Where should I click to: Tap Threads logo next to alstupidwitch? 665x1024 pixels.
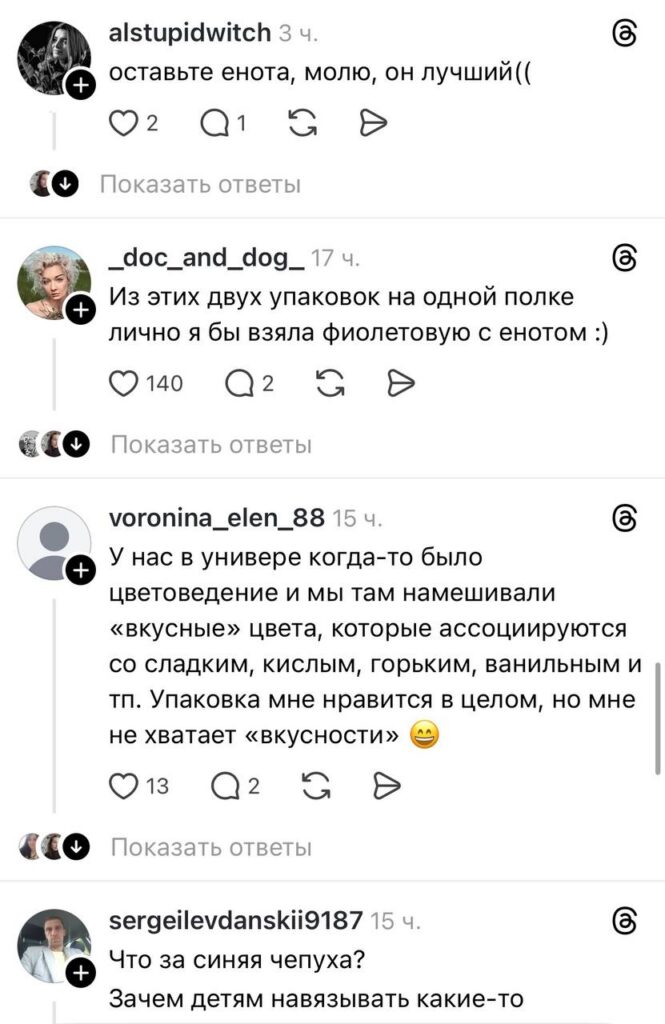coord(623,35)
